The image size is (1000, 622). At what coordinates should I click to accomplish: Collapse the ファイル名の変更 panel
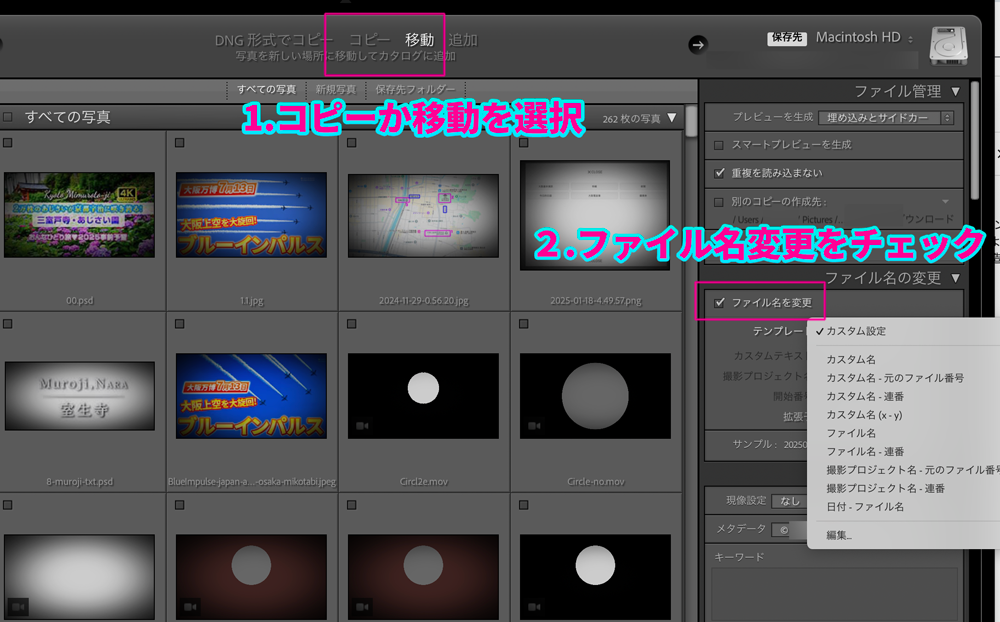tap(956, 278)
